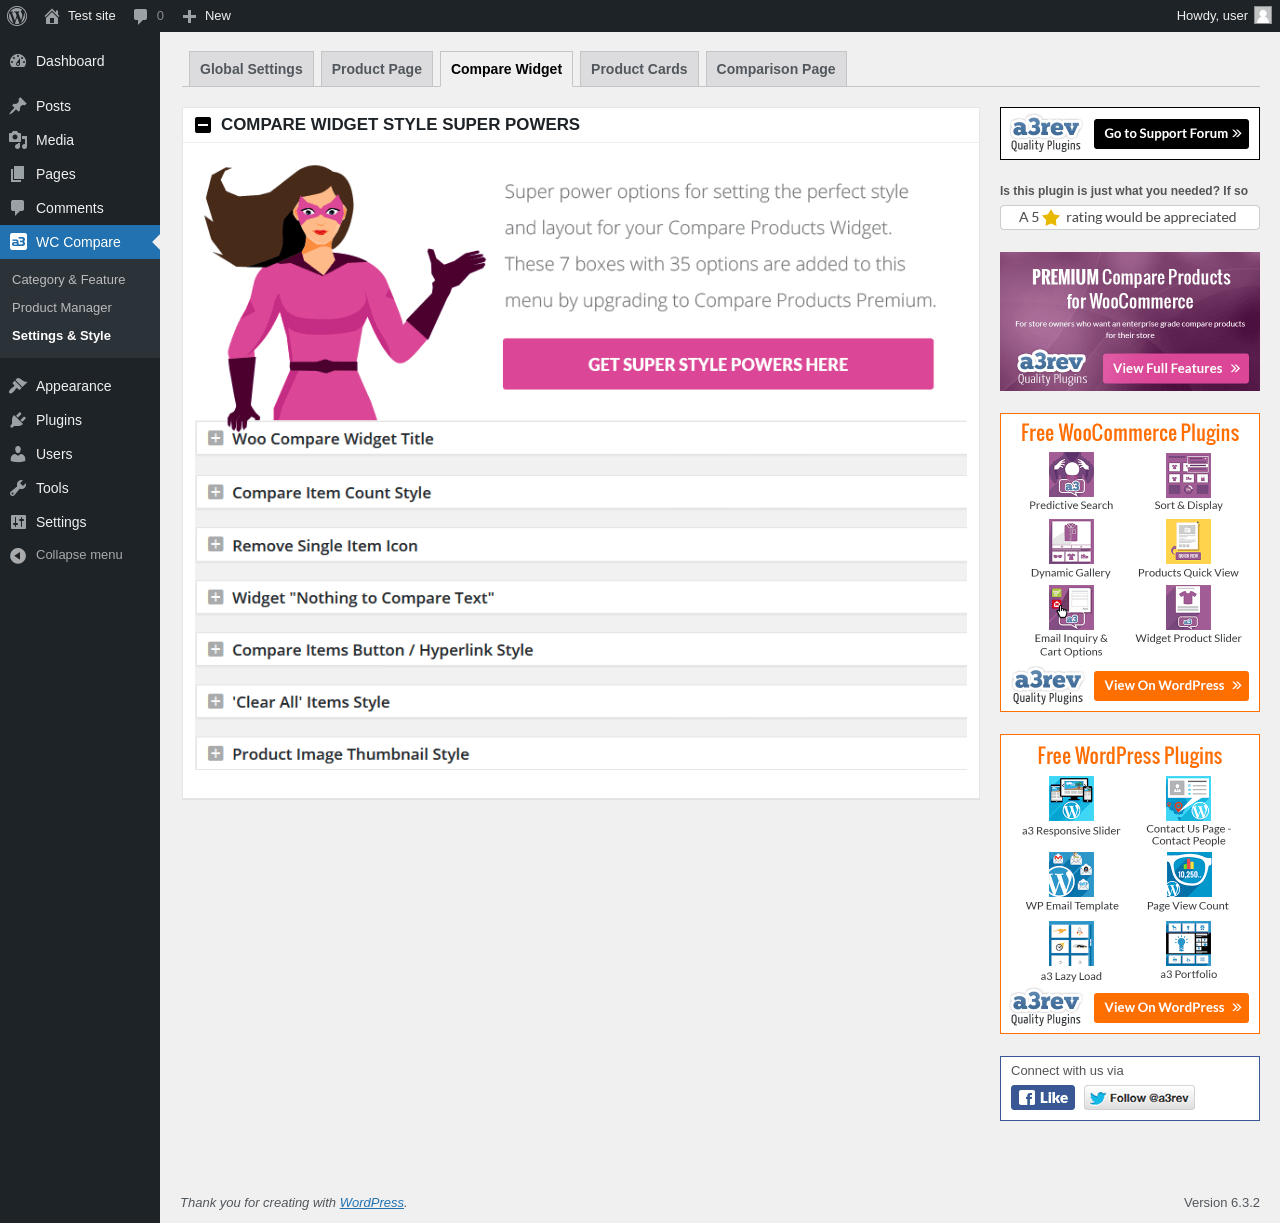Open the New content menu
The image size is (1280, 1223).
[207, 16]
